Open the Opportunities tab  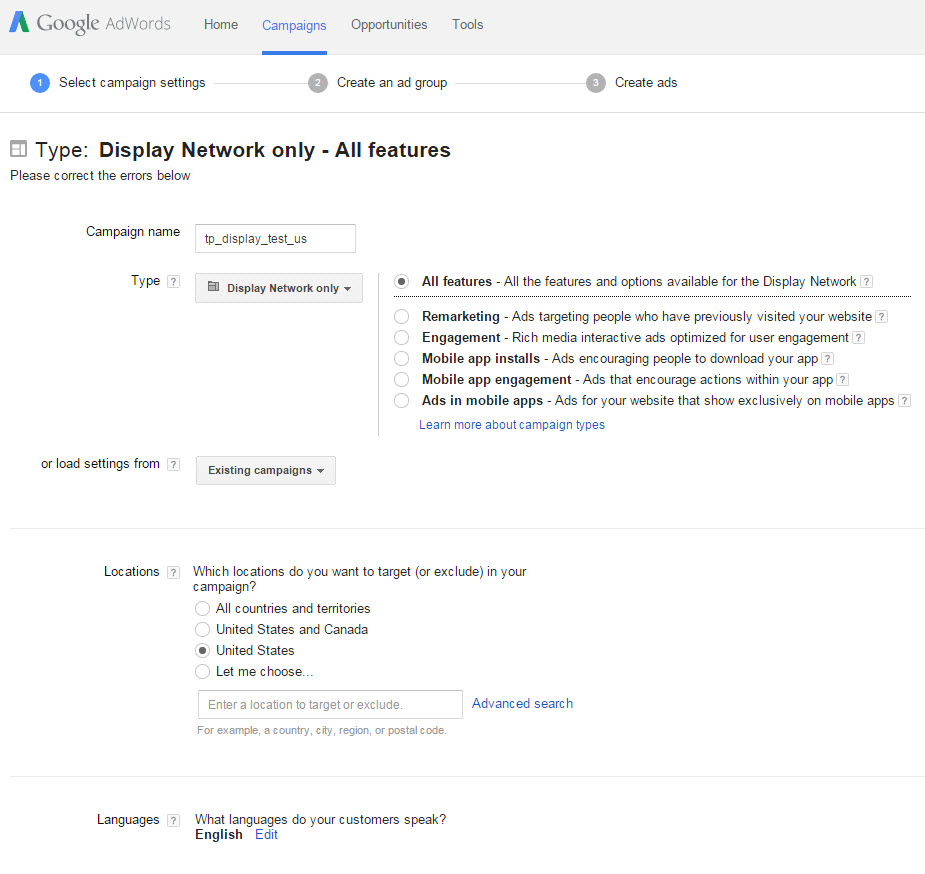coord(389,25)
